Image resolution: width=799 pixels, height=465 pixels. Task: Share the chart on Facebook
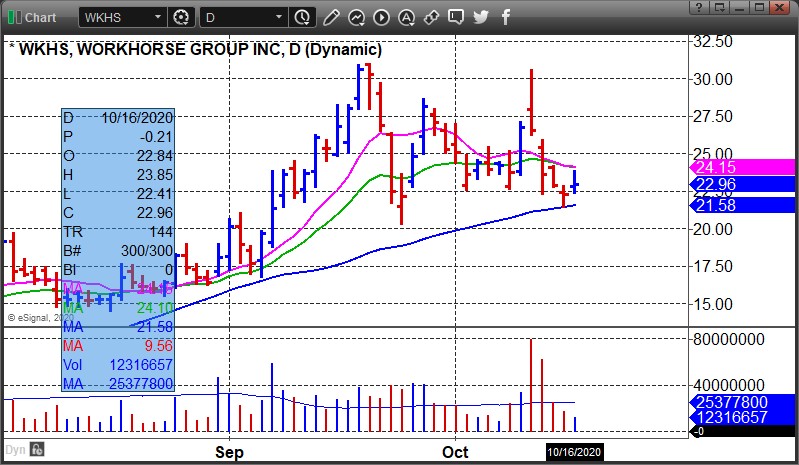pyautogui.click(x=505, y=17)
